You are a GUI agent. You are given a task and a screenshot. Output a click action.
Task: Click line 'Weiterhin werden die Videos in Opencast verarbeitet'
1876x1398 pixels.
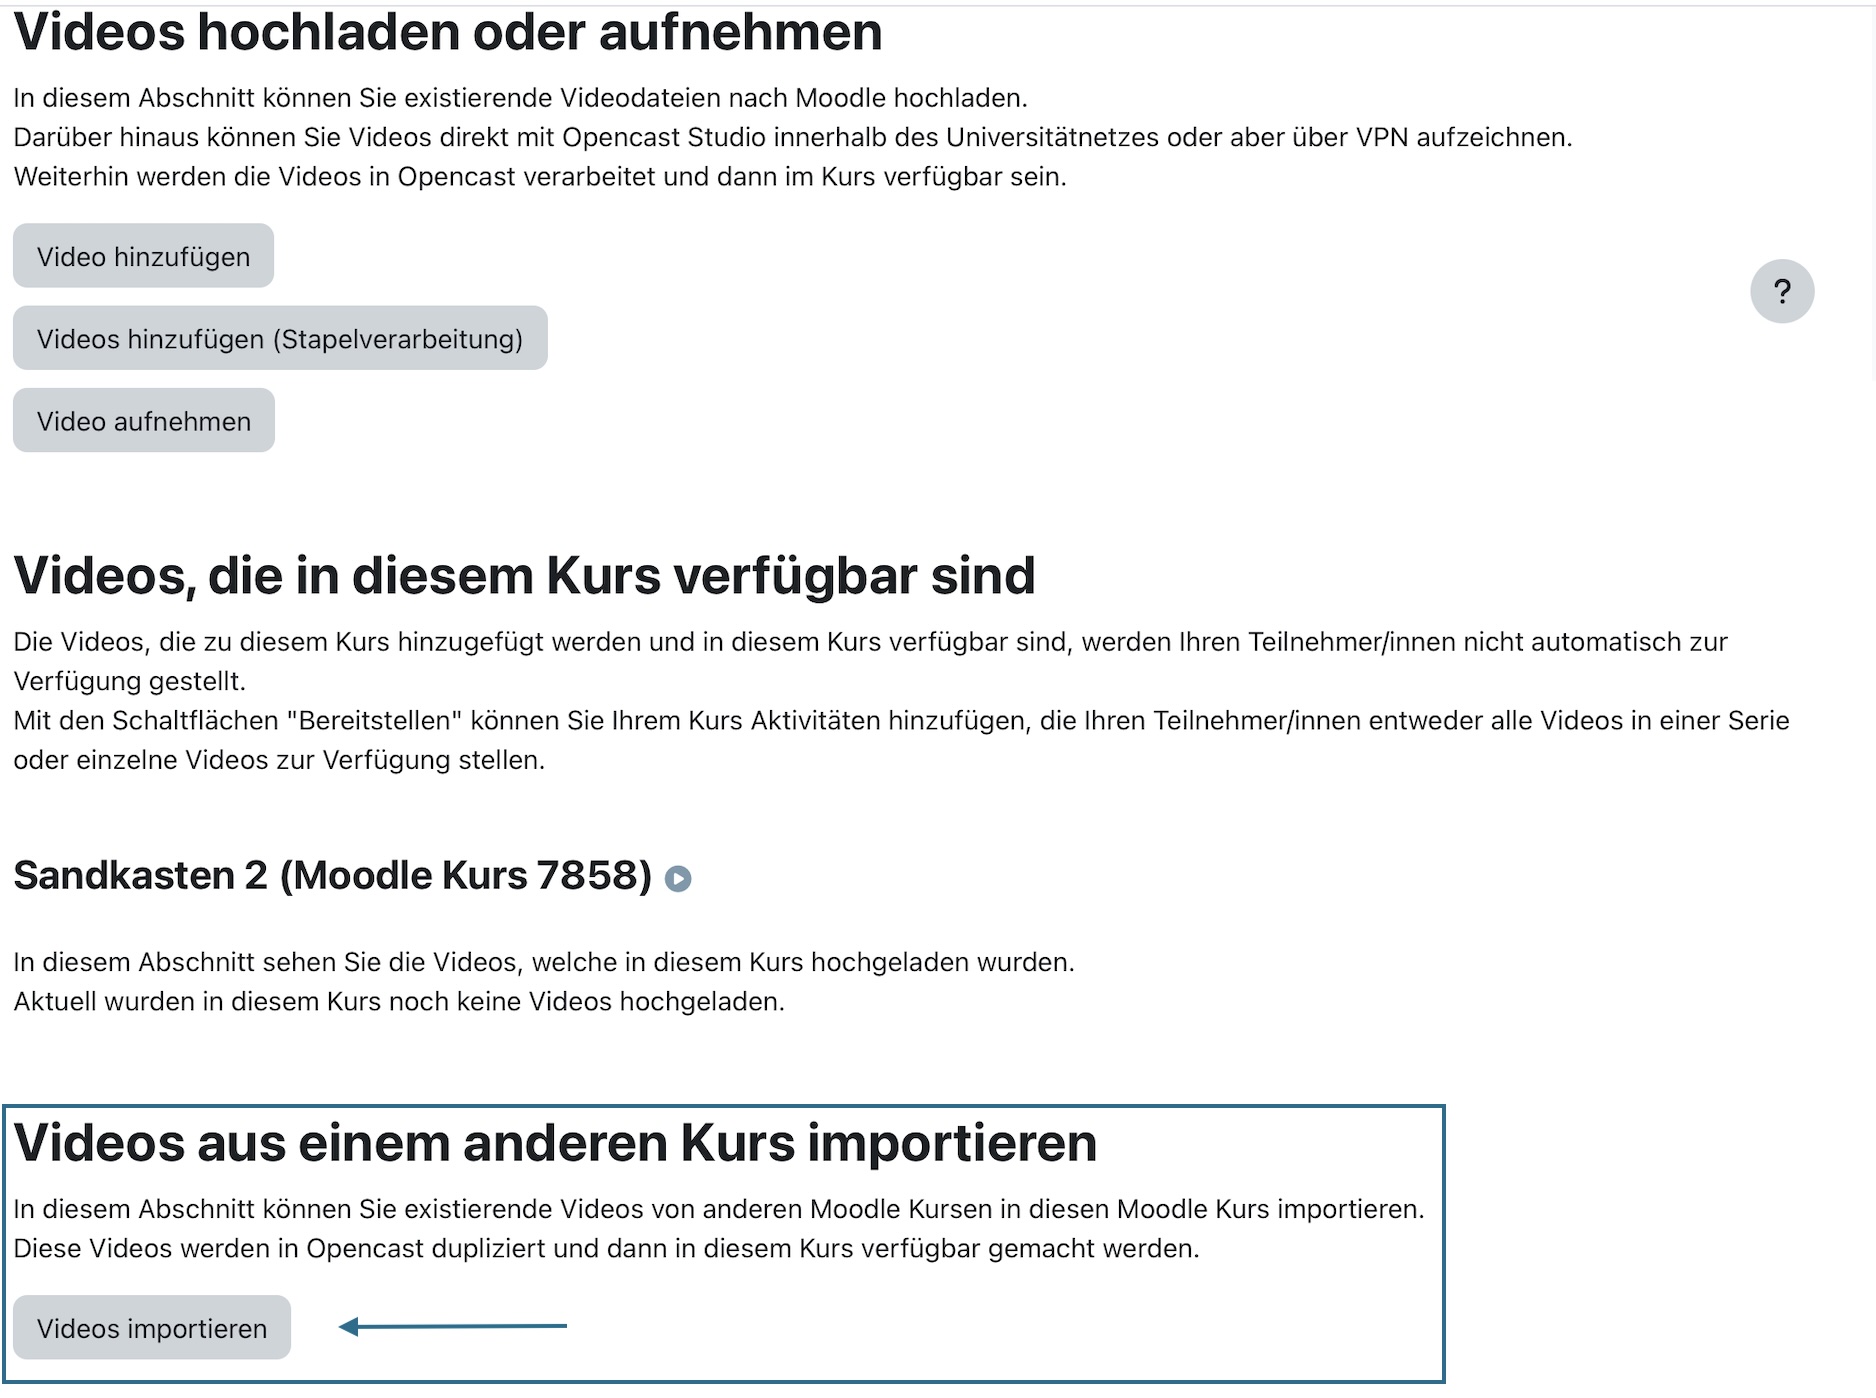pyautogui.click(x=540, y=176)
